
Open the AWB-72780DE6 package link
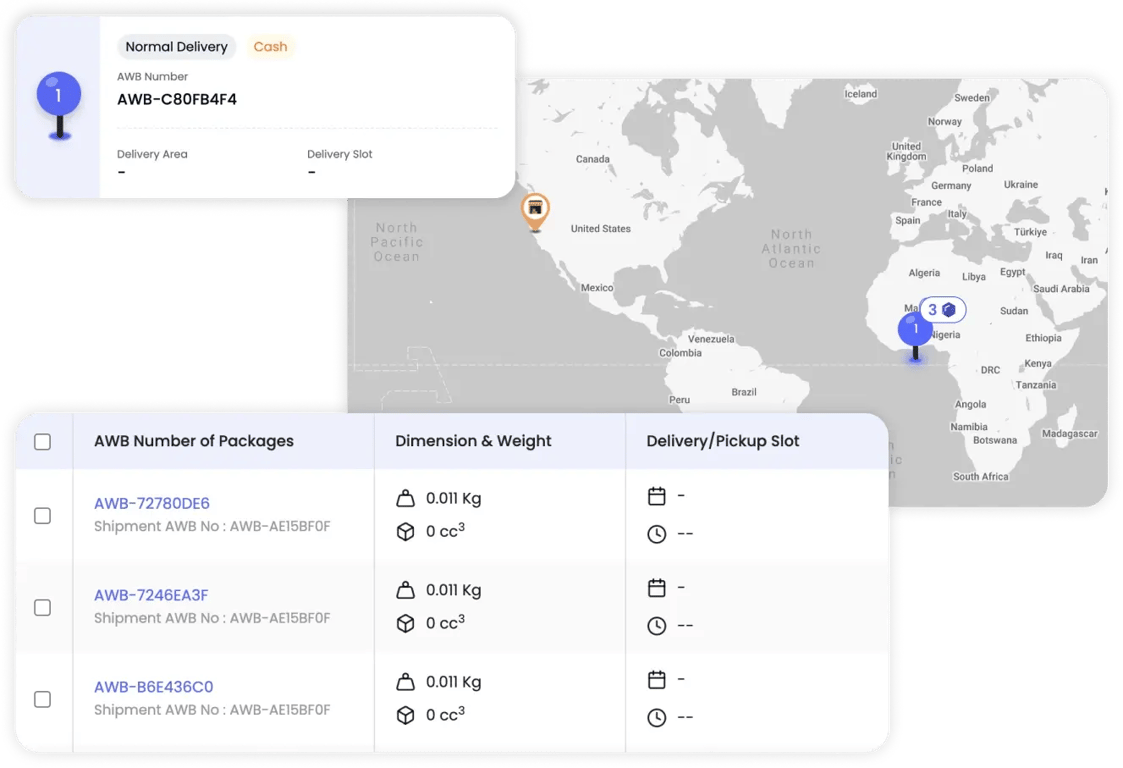[x=152, y=503]
